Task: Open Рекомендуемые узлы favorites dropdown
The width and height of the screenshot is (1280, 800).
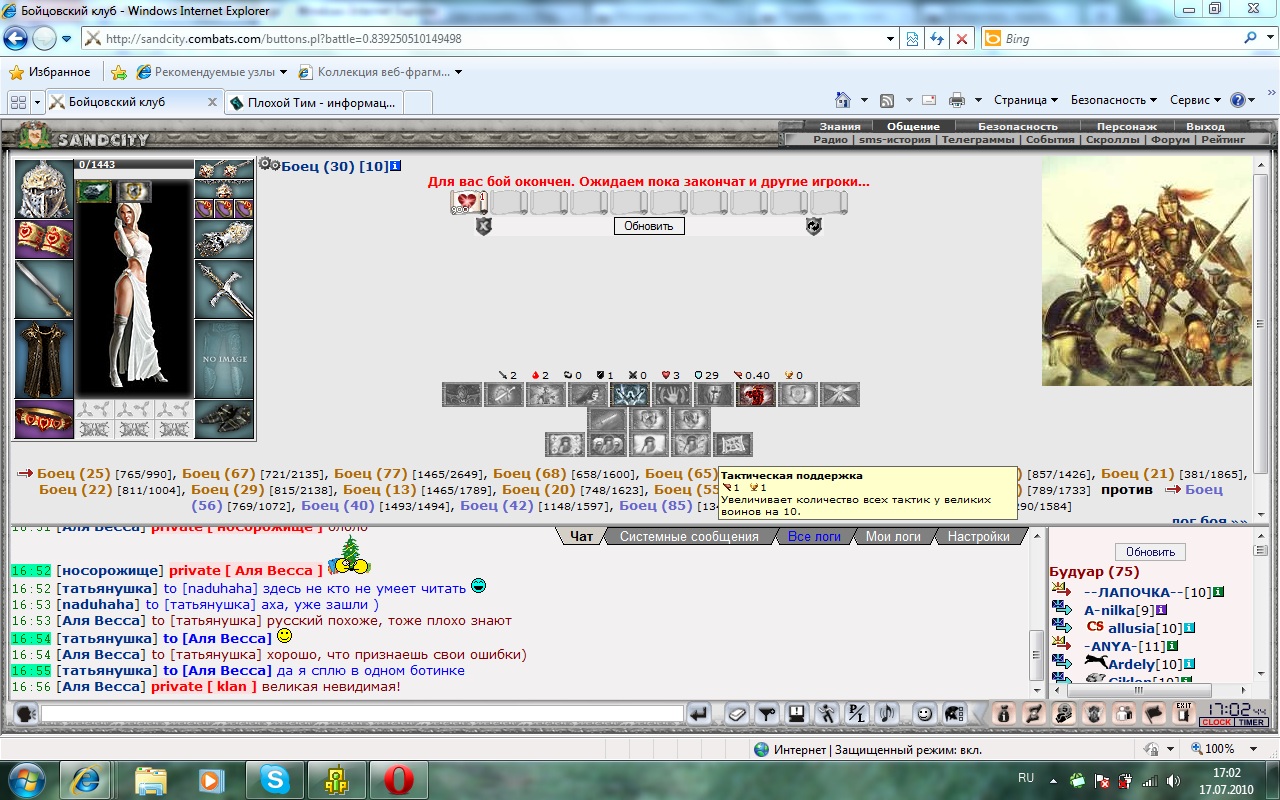Action: 212,72
